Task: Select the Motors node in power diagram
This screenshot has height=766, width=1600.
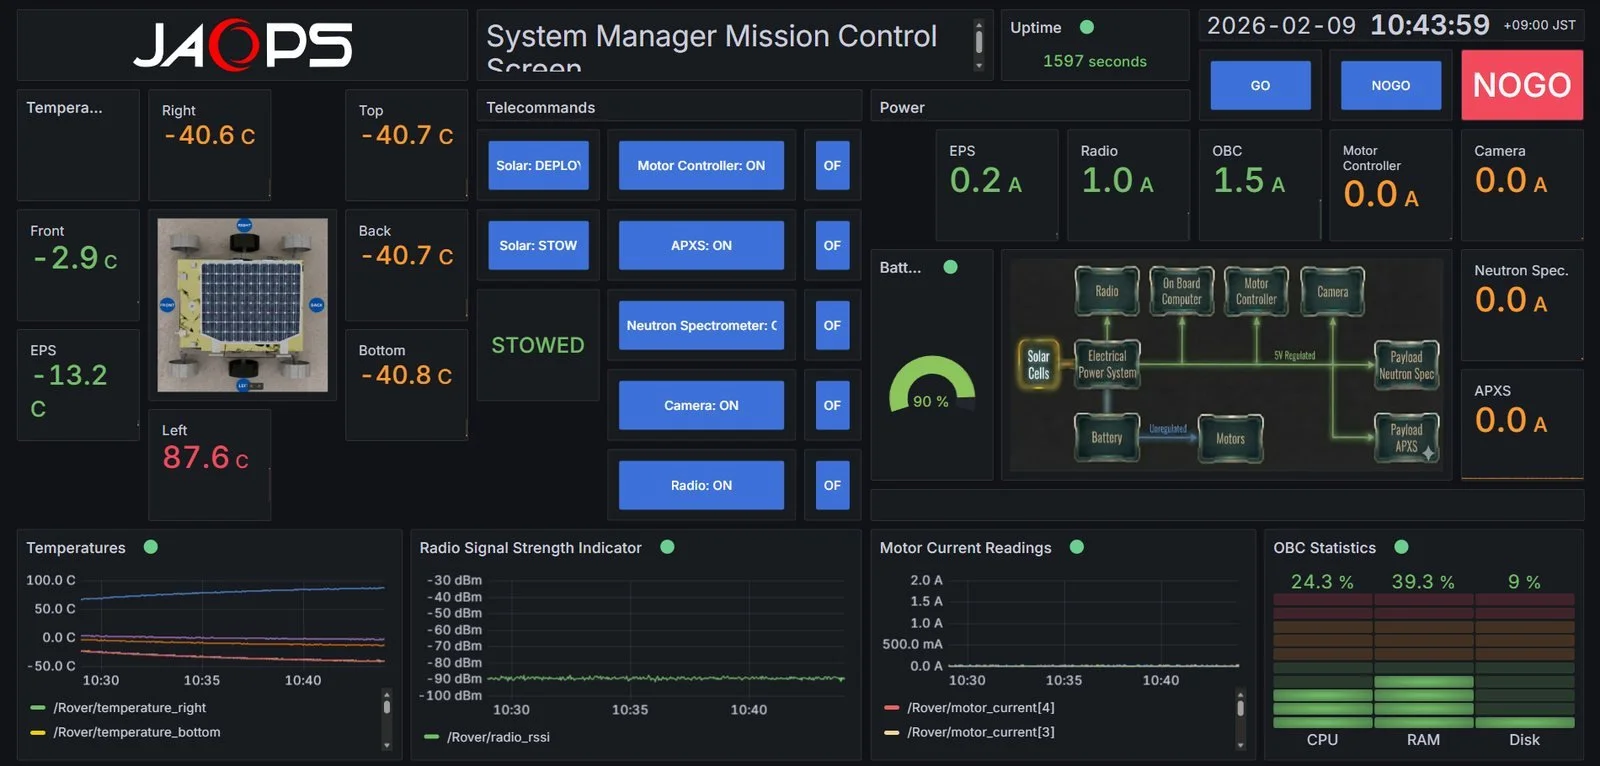Action: [x=1231, y=439]
